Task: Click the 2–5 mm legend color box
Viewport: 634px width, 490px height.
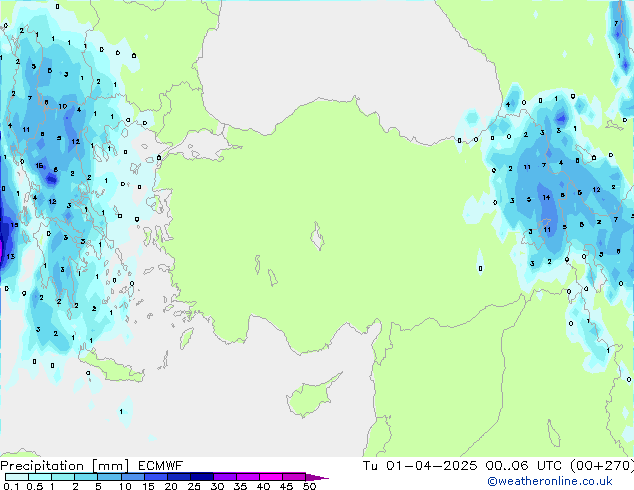Action: click(x=86, y=477)
